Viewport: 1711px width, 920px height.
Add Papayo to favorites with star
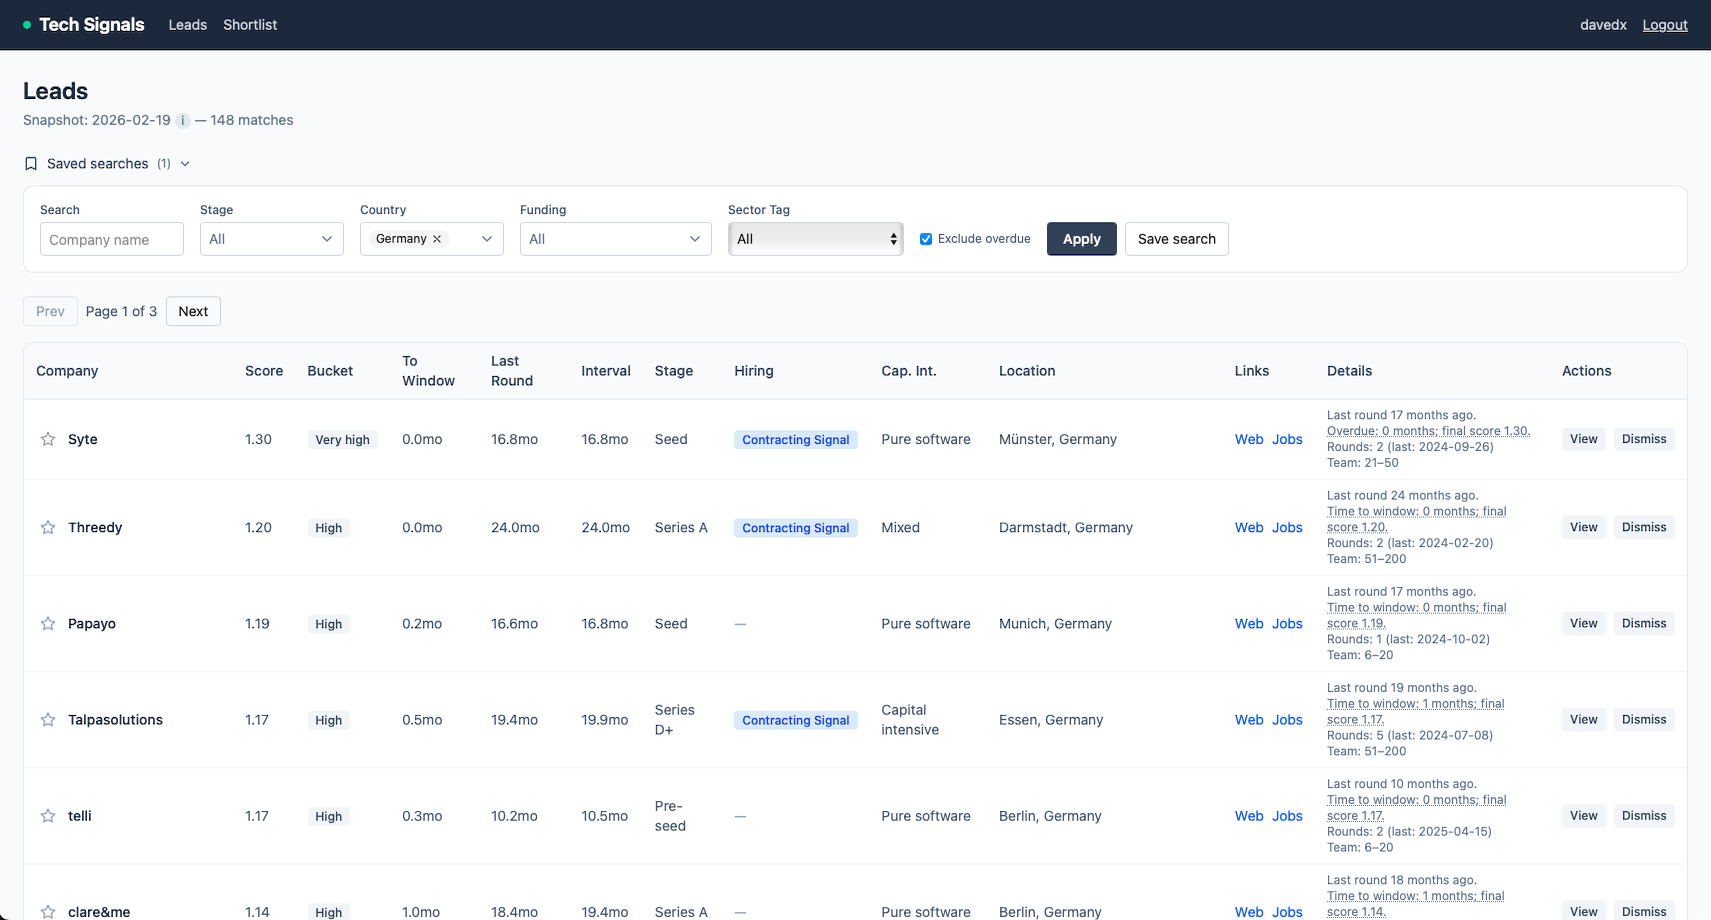(48, 623)
